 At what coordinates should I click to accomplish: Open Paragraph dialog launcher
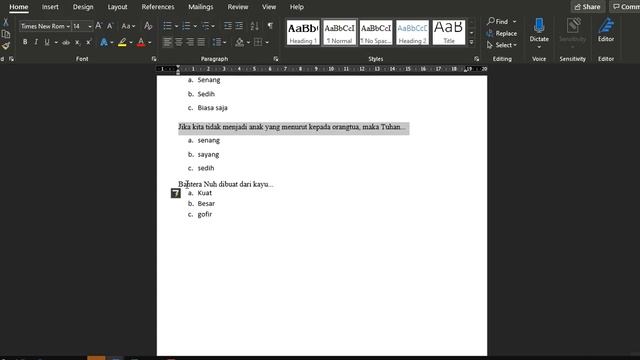coord(276,59)
